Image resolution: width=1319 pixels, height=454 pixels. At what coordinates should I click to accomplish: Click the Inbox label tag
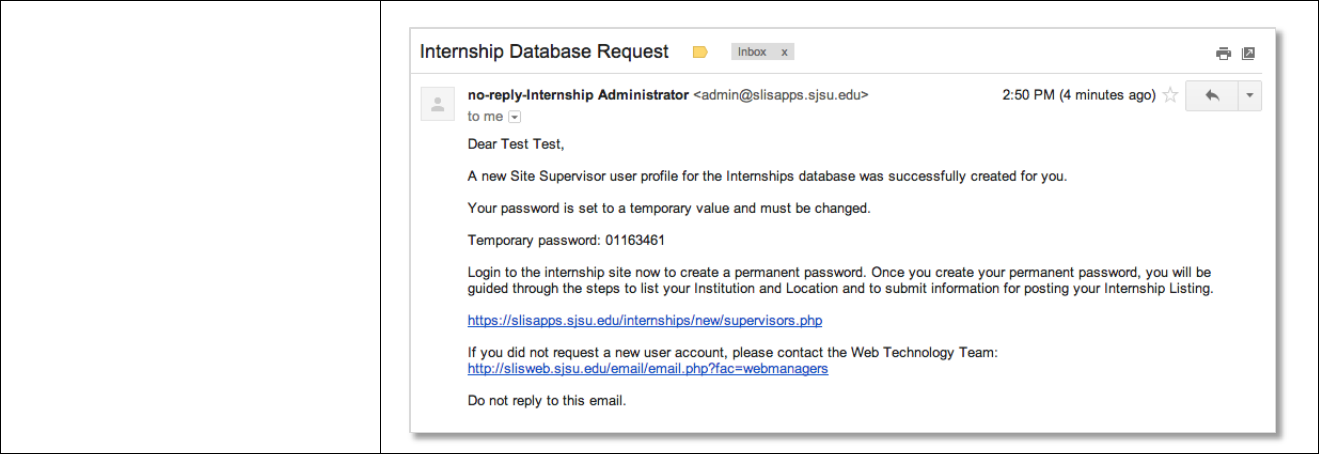752,52
